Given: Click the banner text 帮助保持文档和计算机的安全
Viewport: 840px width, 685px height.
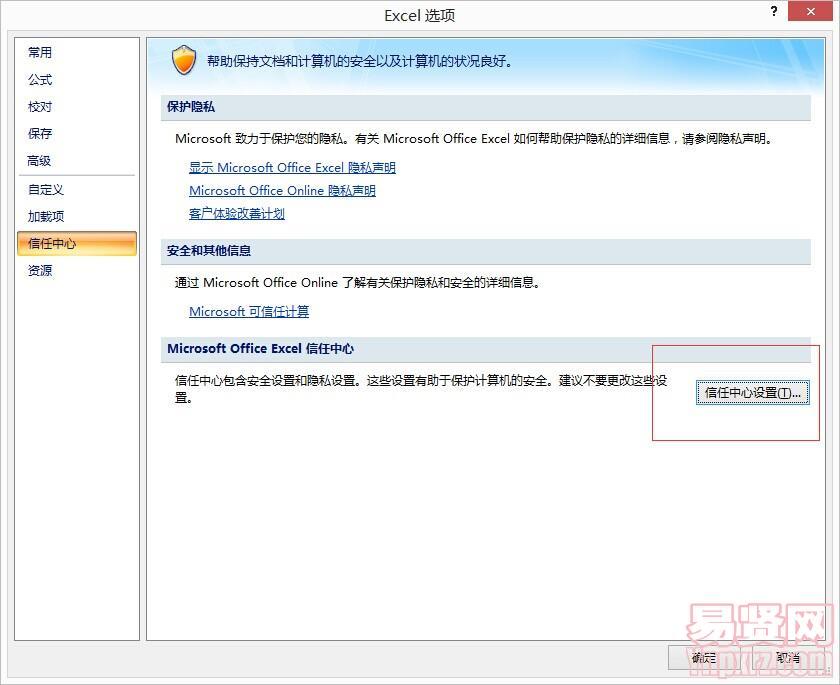Looking at the screenshot, I should click(359, 61).
